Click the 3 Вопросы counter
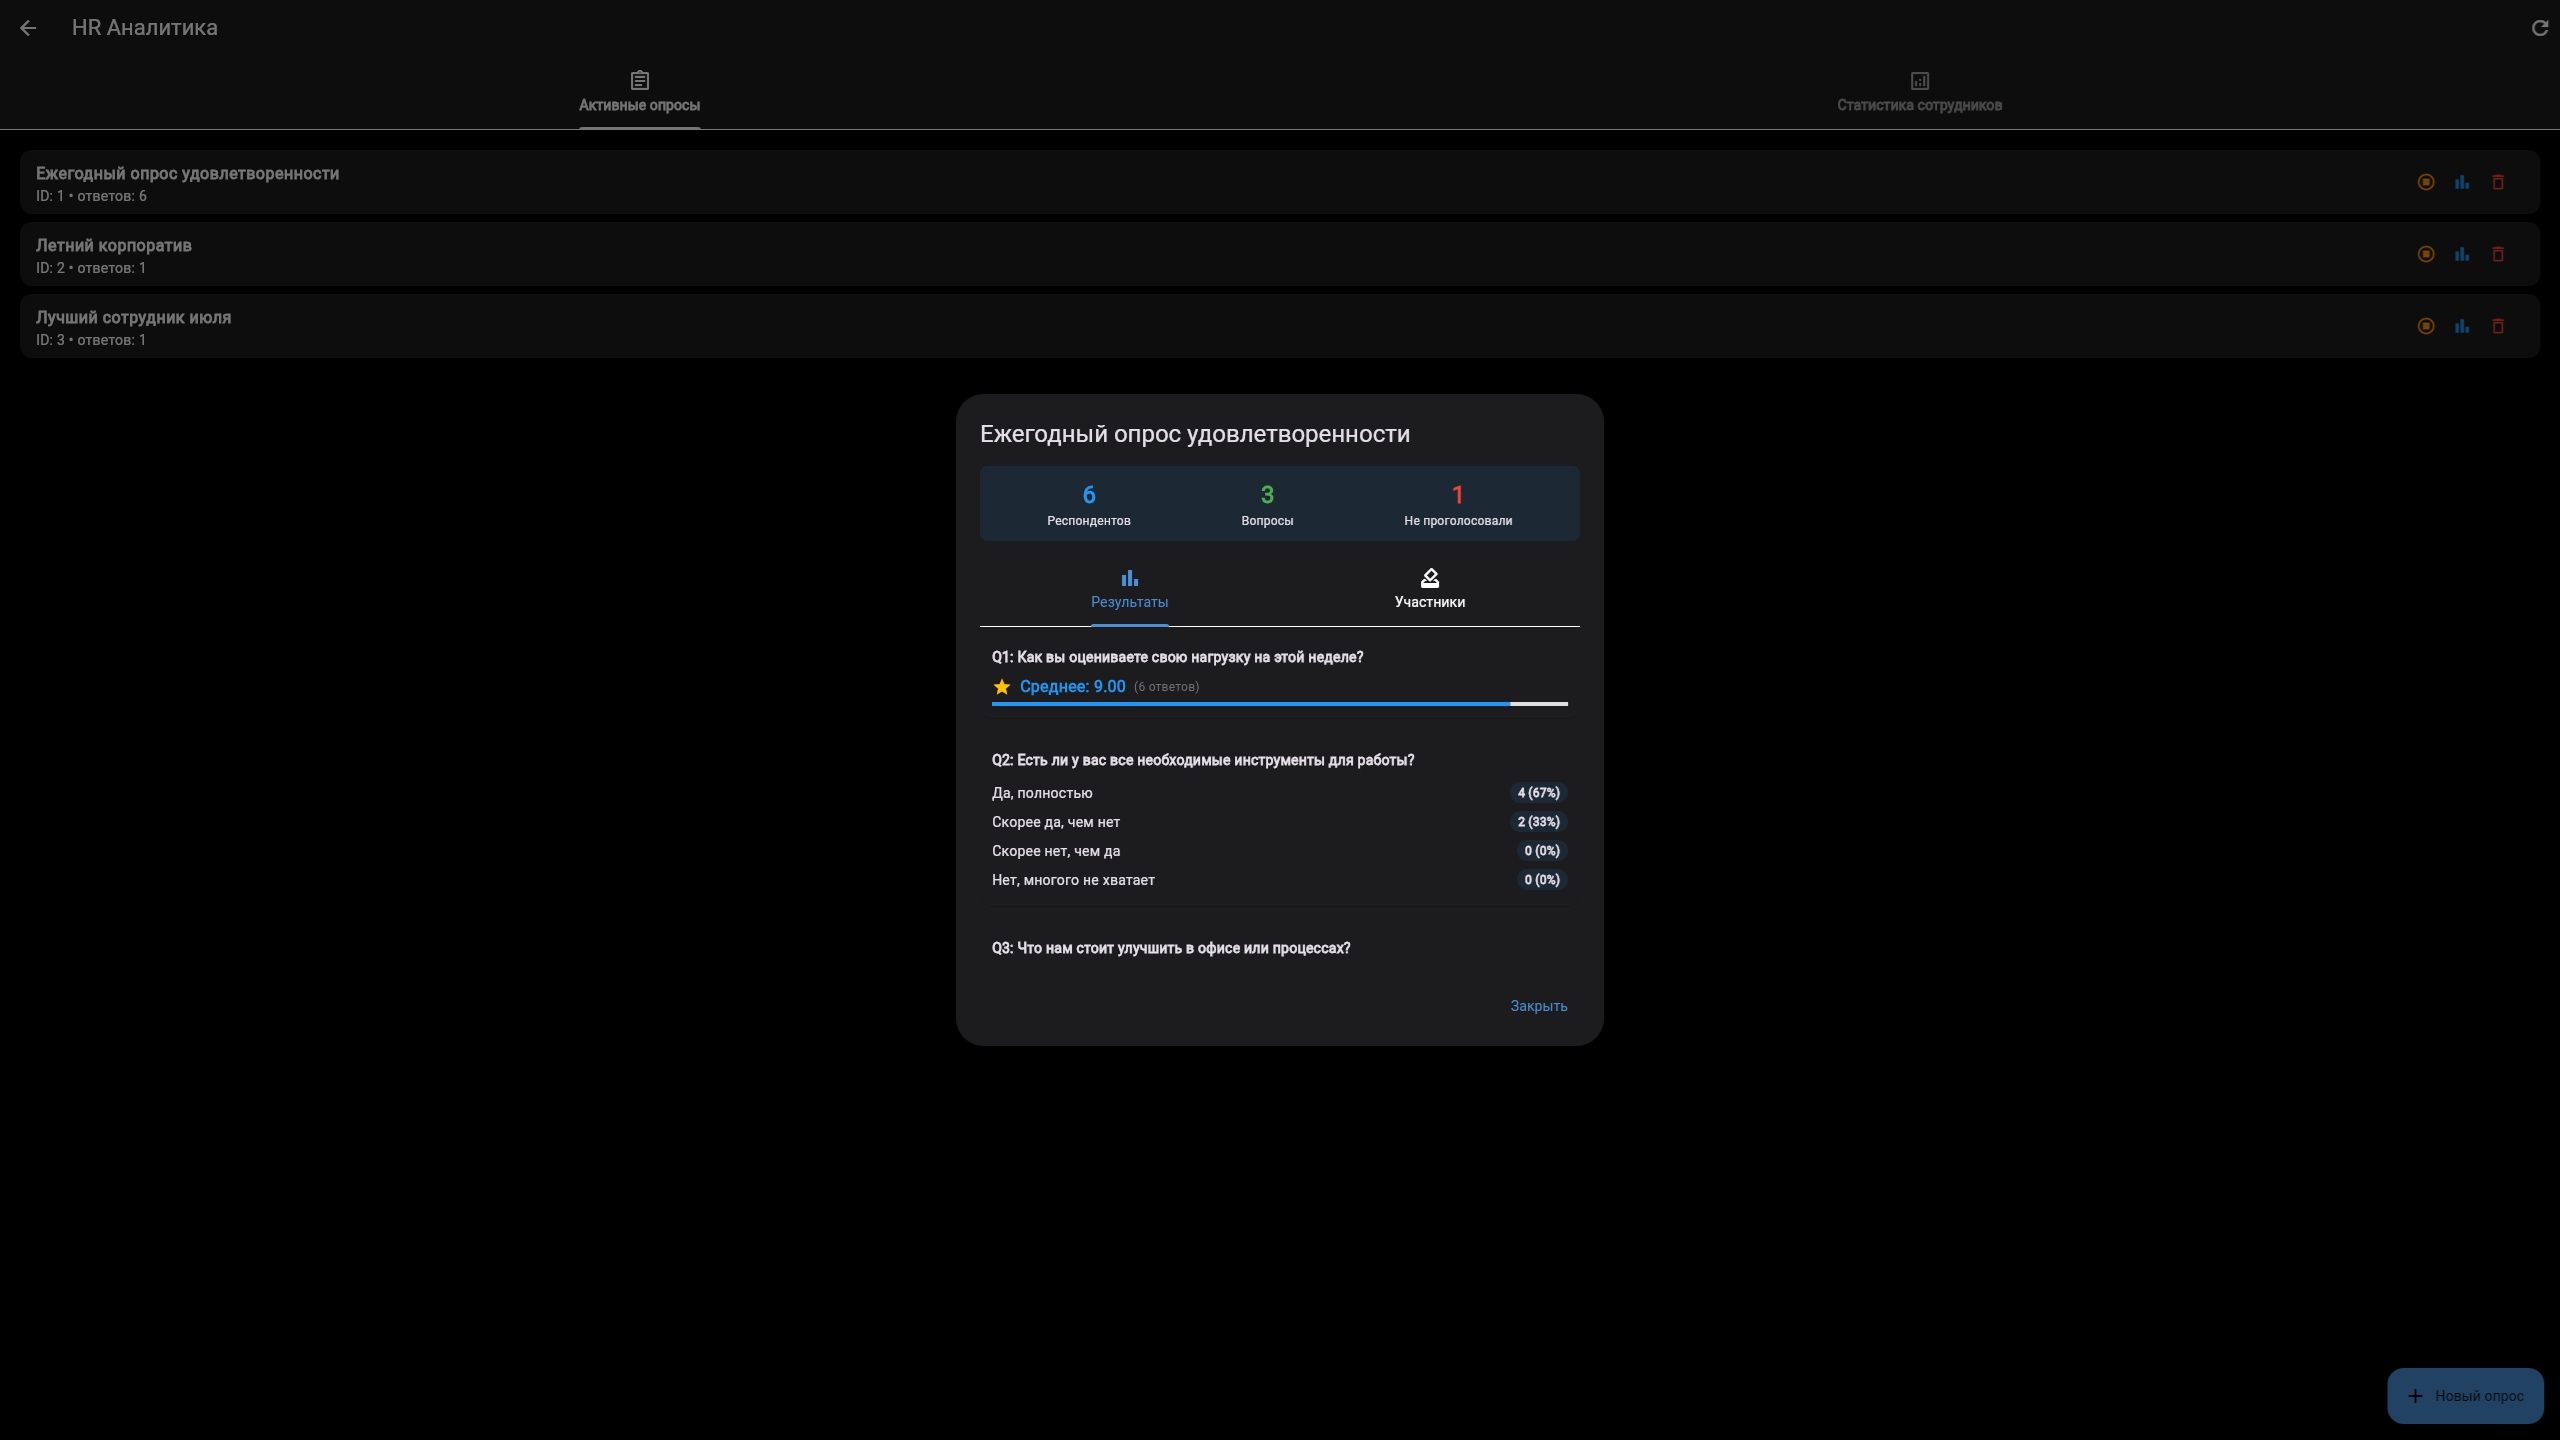 [1267, 504]
